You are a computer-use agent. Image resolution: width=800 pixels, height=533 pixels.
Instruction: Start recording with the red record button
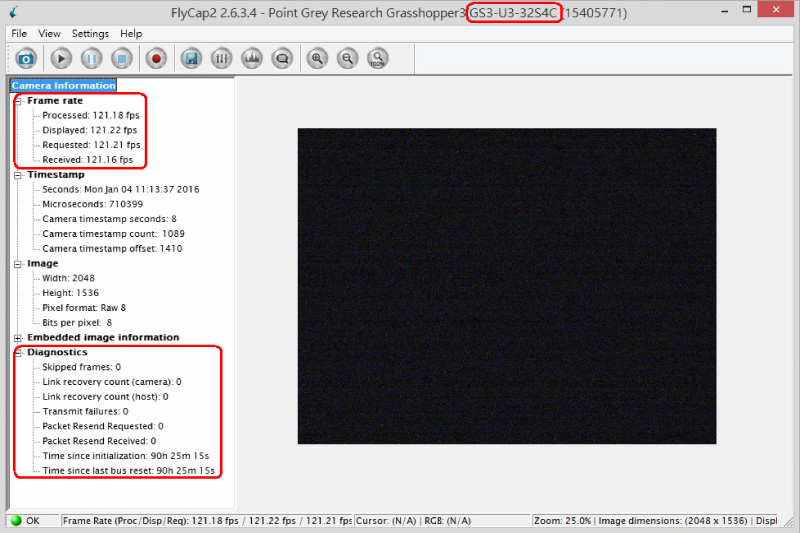156,59
